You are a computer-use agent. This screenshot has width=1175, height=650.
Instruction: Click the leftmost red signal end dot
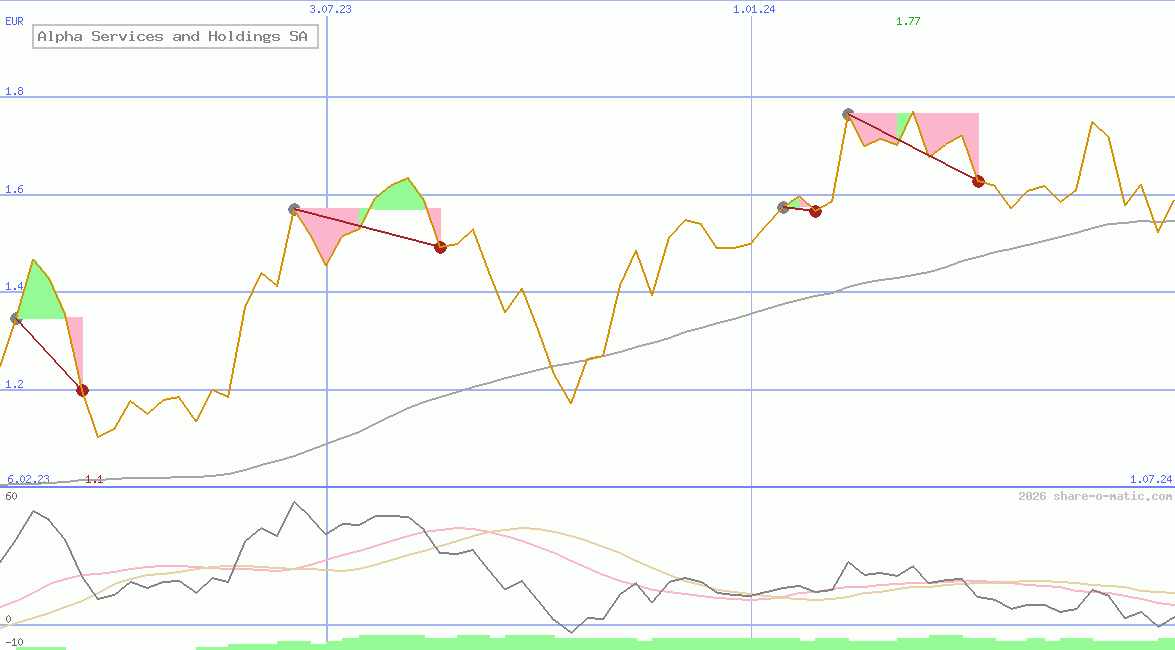82,390
